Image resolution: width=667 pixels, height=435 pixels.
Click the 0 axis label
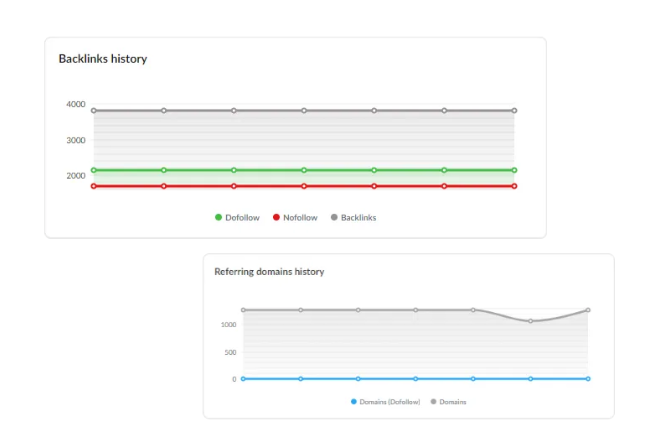pyautogui.click(x=234, y=379)
